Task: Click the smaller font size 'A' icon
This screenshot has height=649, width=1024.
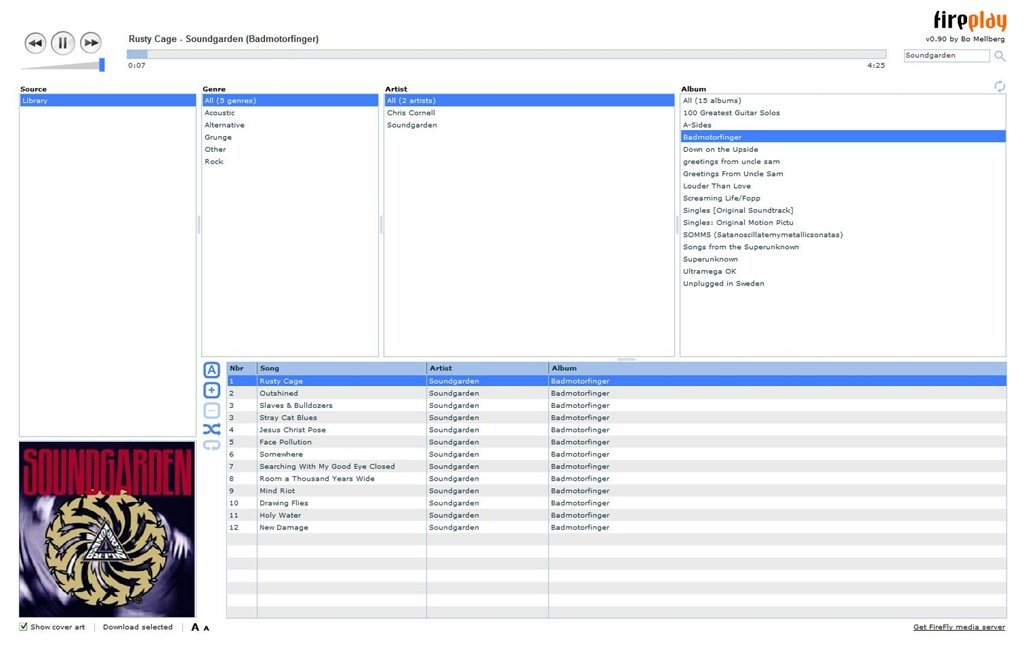Action: 206,628
